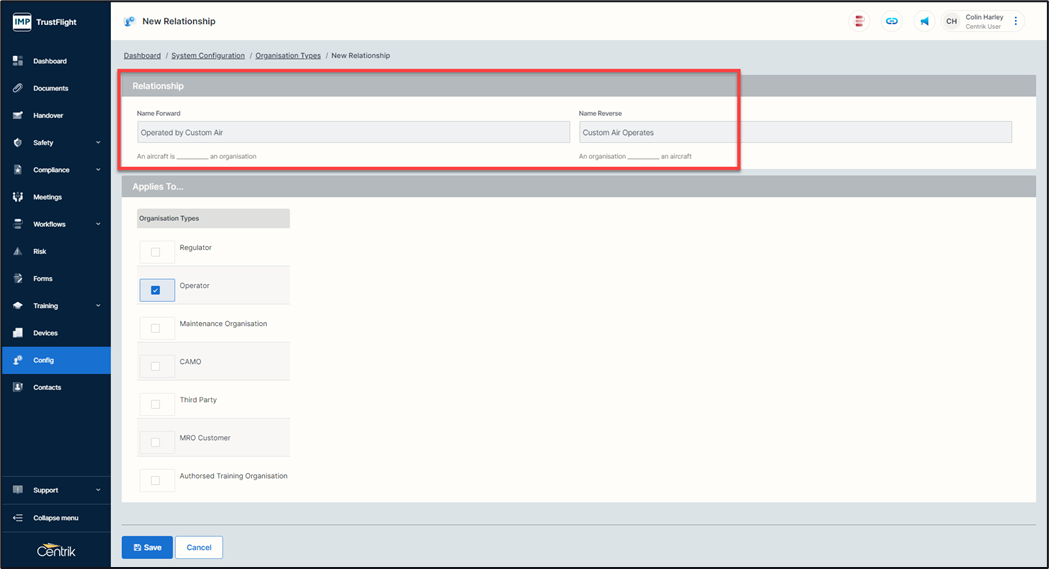
Task: Click the announcements megaphone icon
Action: click(x=924, y=21)
